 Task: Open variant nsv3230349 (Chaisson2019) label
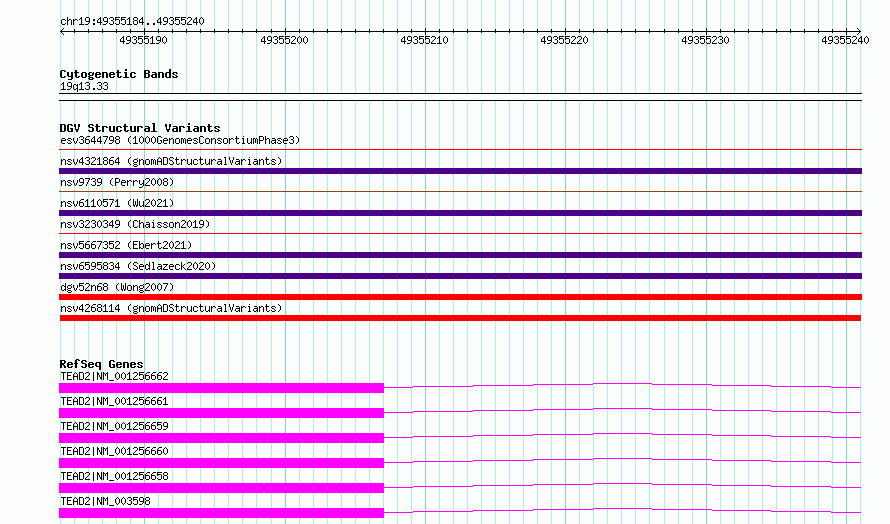(x=135, y=224)
